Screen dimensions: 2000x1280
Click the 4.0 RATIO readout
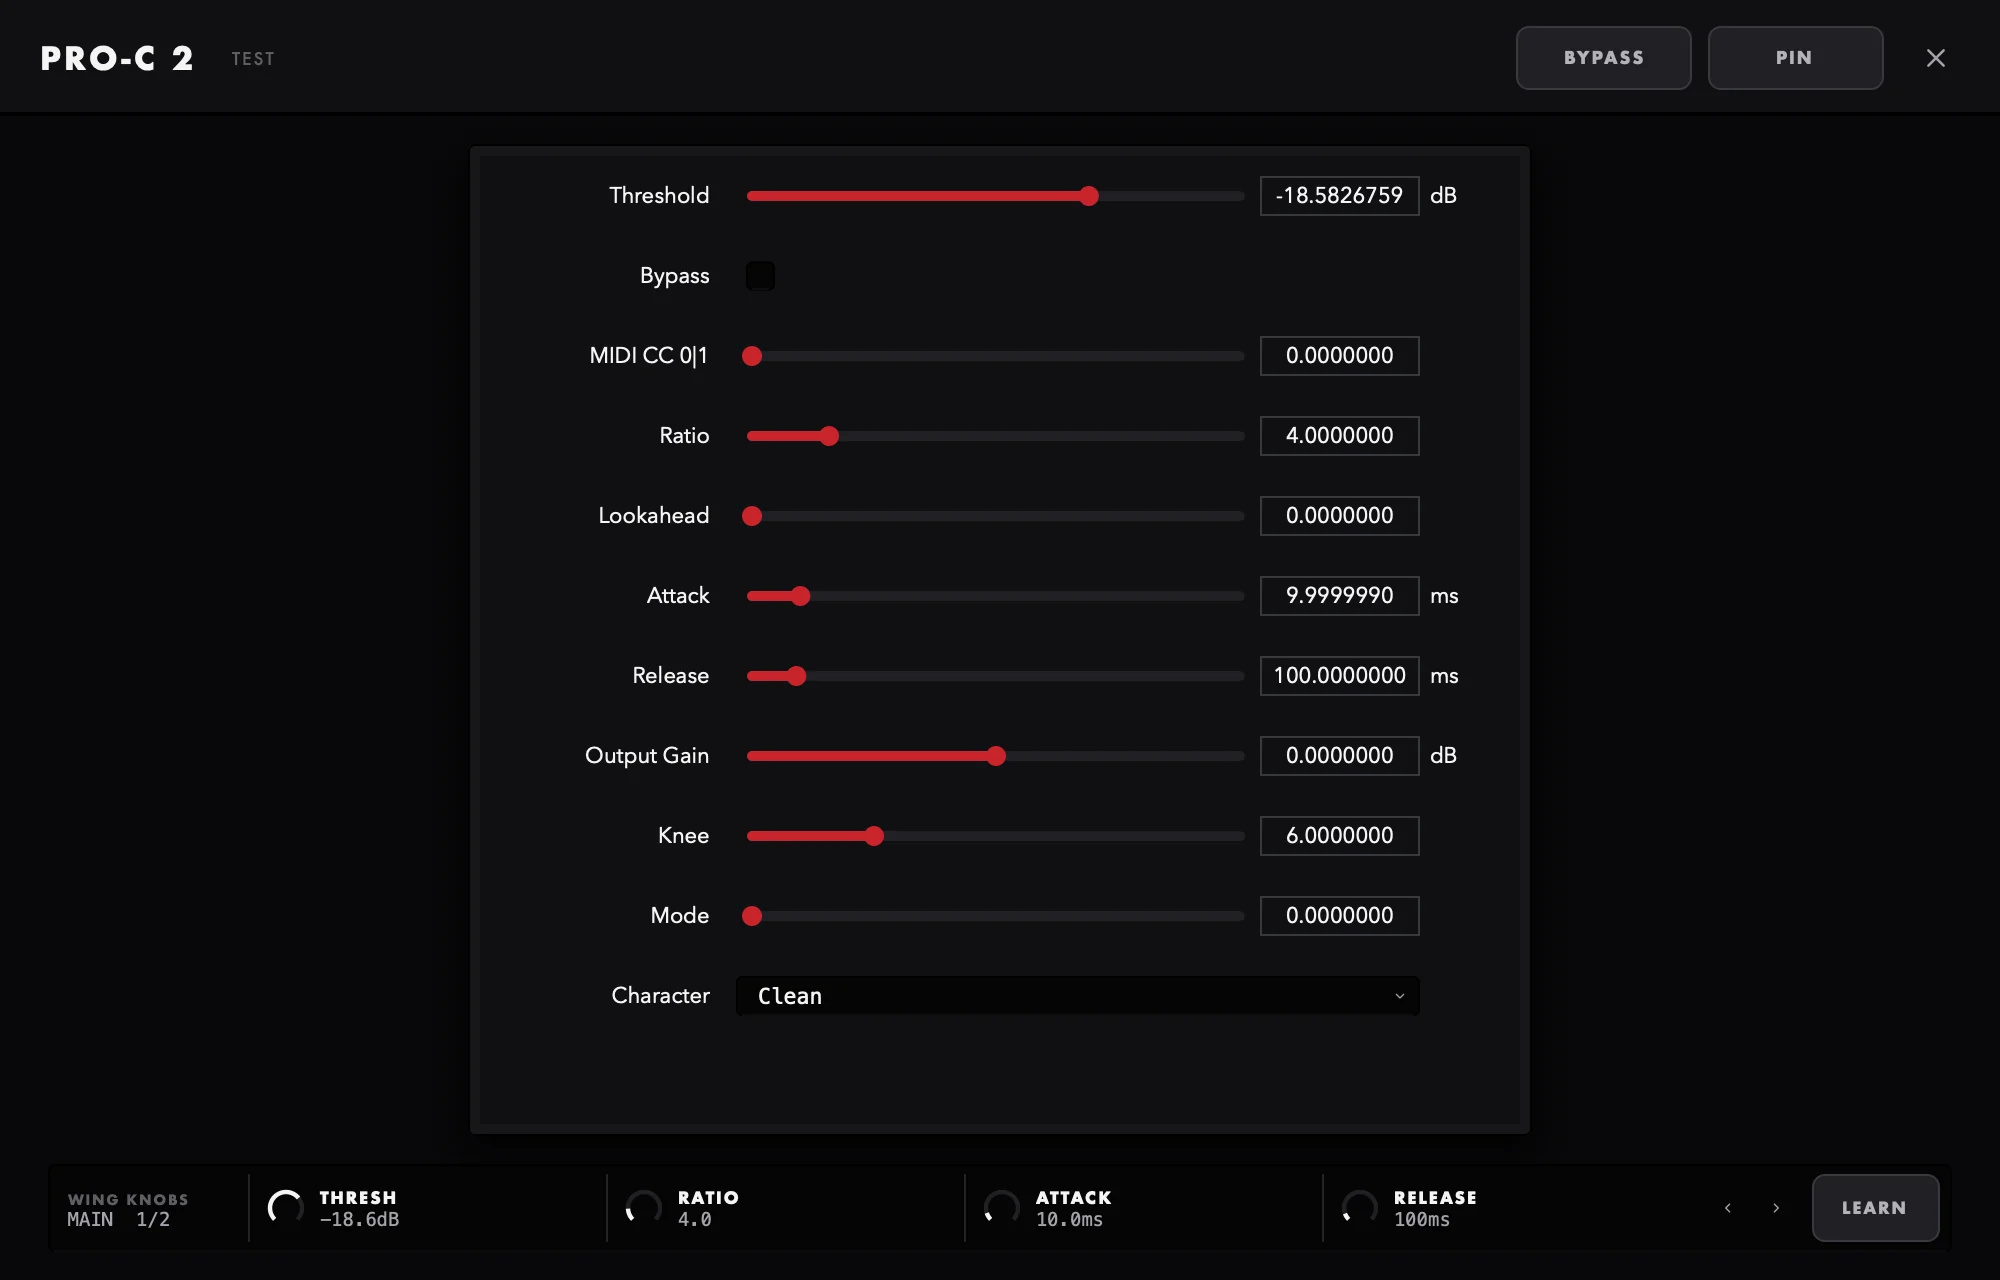[x=695, y=1220]
